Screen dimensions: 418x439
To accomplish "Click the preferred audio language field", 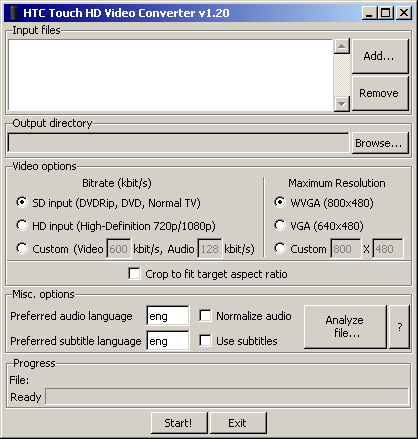I will [x=168, y=316].
